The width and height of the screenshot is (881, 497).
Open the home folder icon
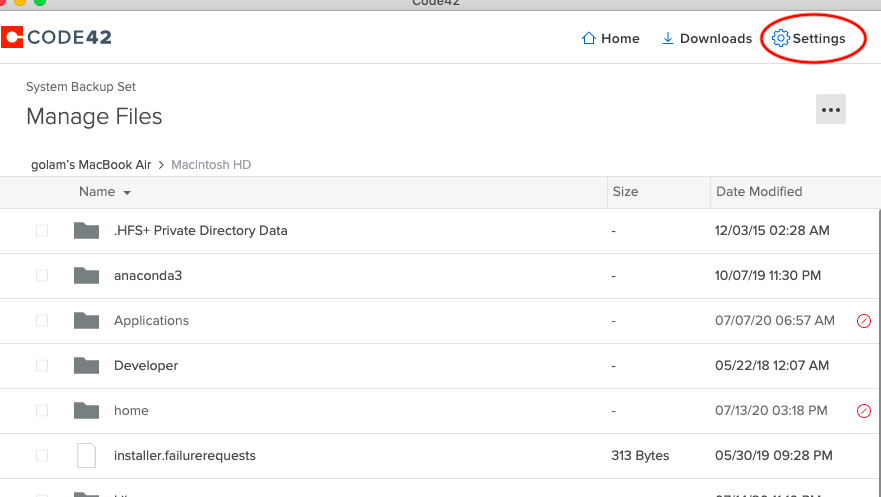87,410
